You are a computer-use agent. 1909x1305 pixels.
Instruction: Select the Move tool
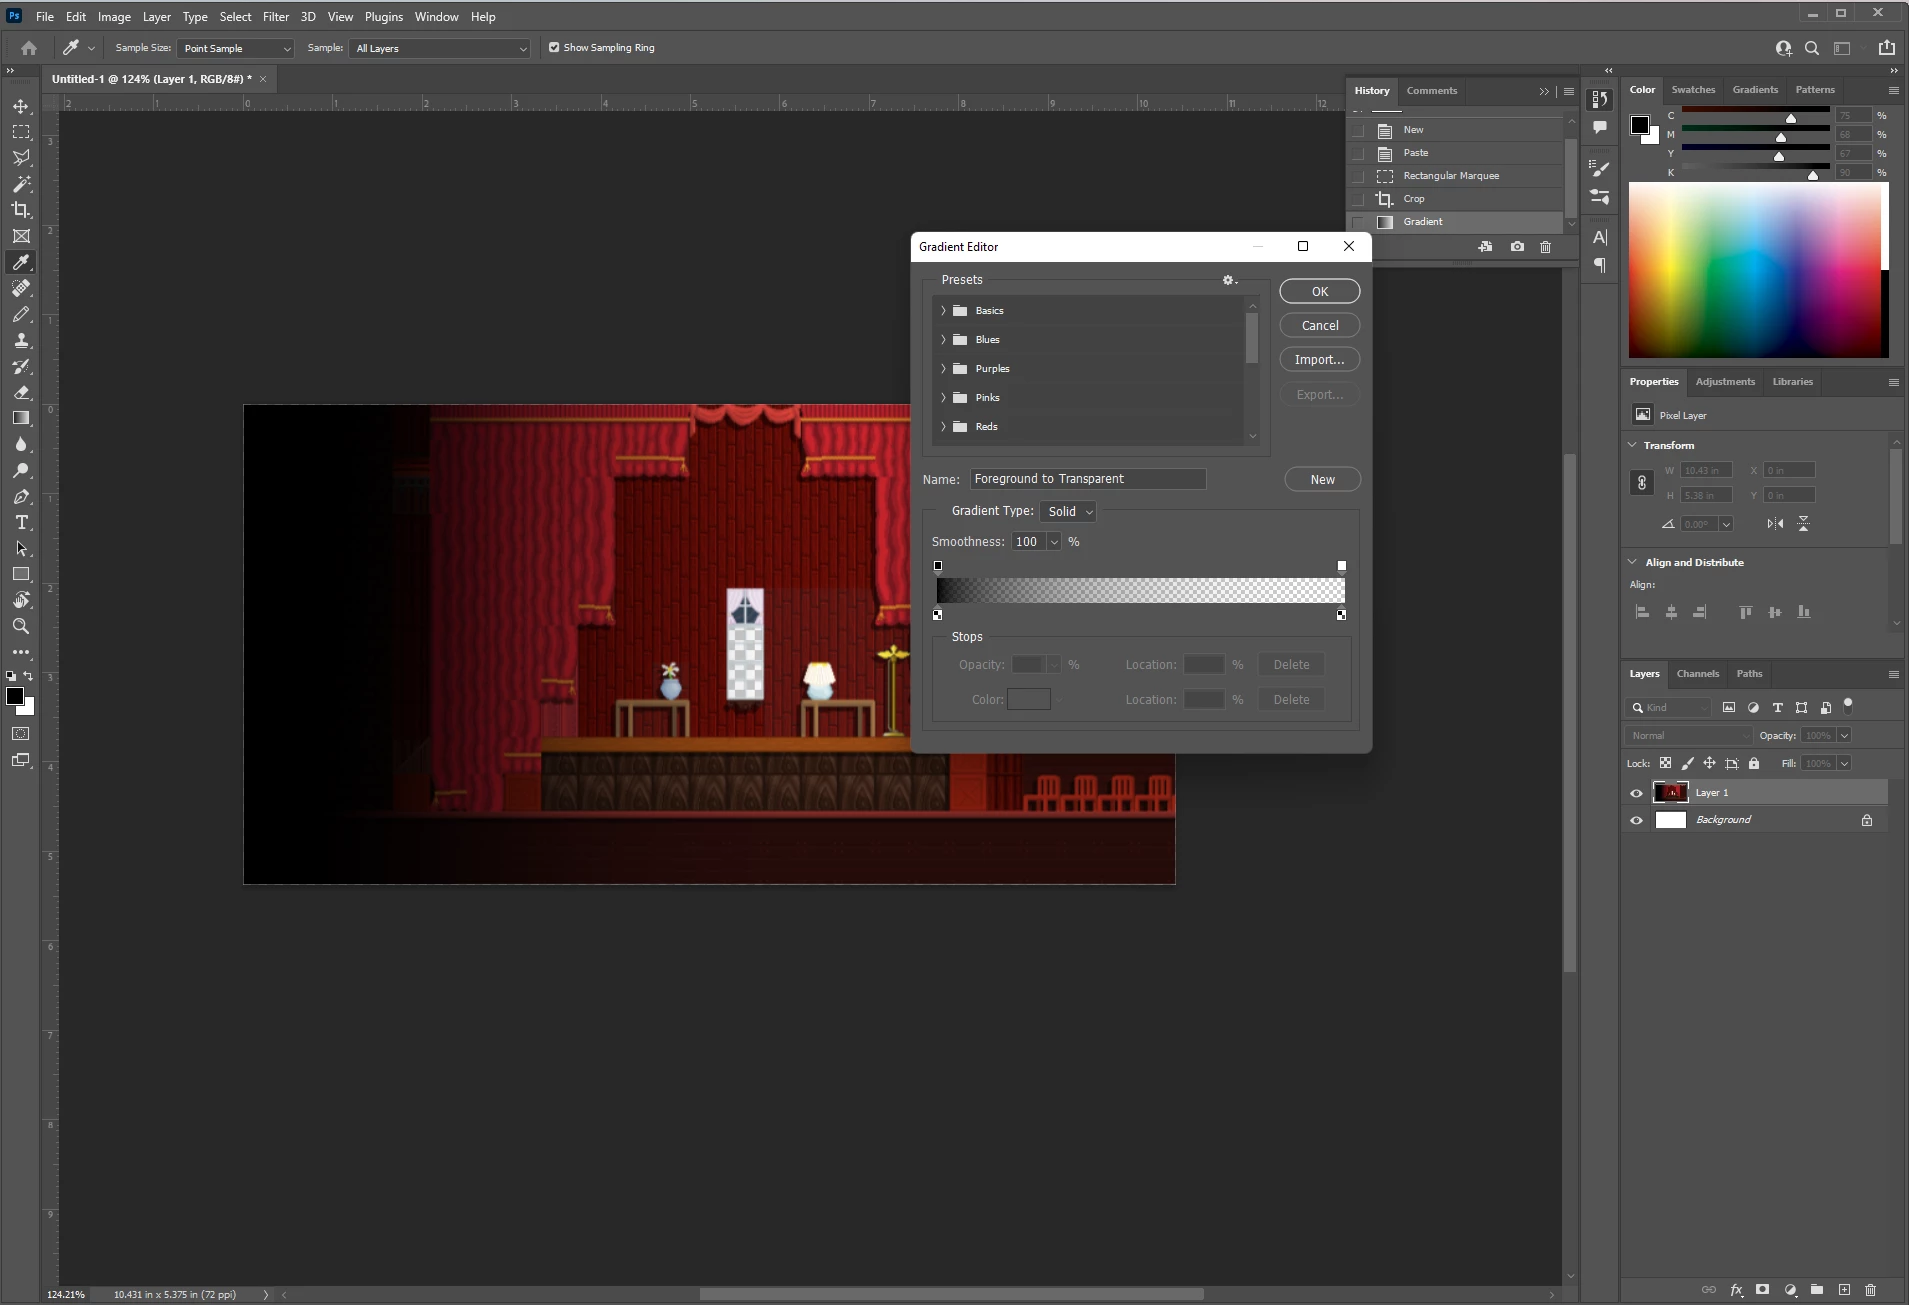coord(21,106)
